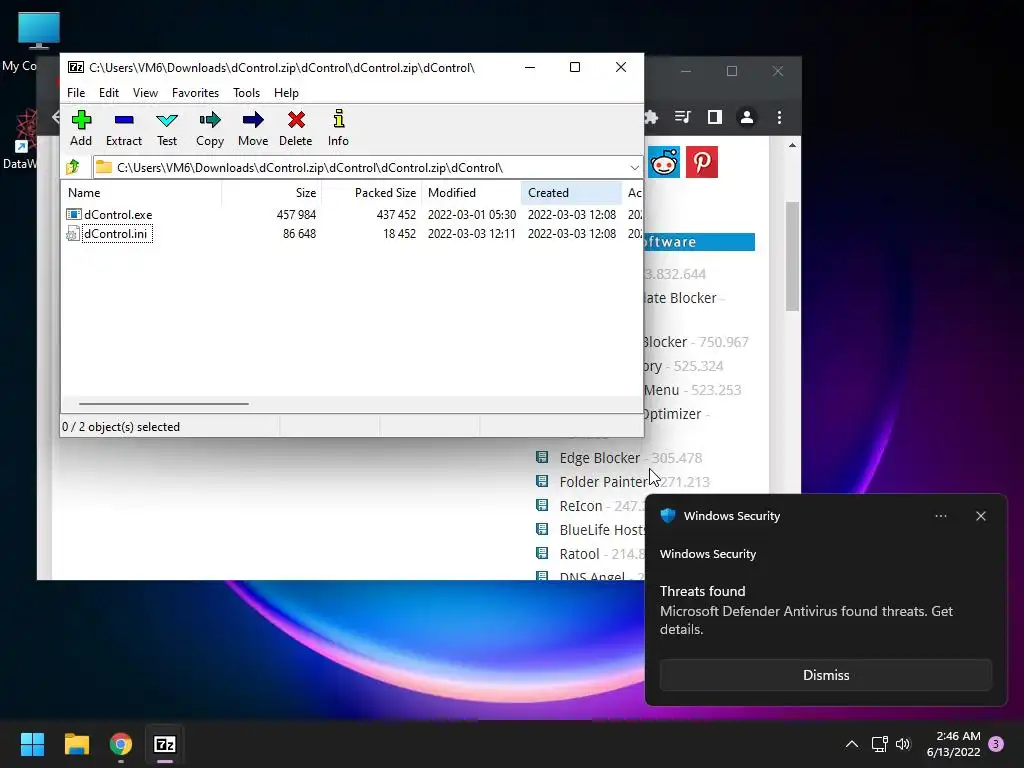
Task: Open the Favorites menu
Action: click(x=195, y=93)
